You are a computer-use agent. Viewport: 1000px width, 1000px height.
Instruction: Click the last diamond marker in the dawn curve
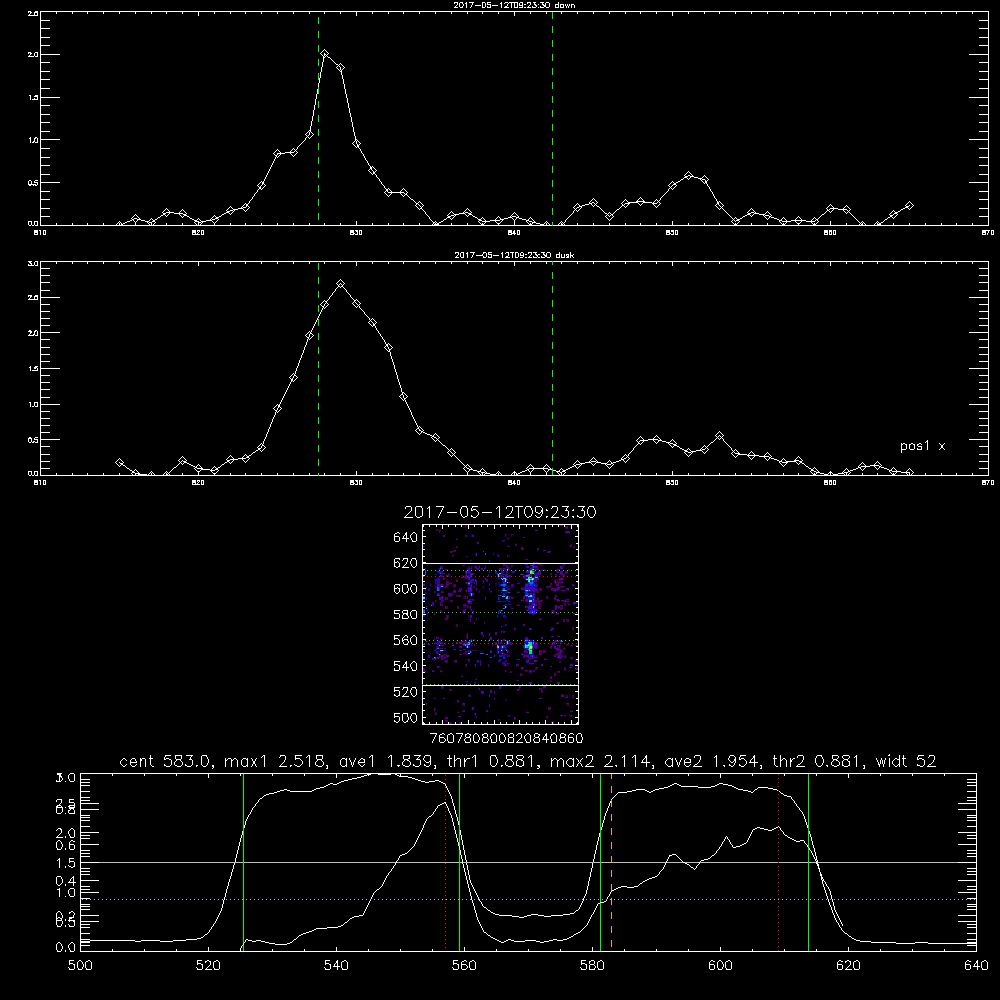pyautogui.click(x=909, y=205)
